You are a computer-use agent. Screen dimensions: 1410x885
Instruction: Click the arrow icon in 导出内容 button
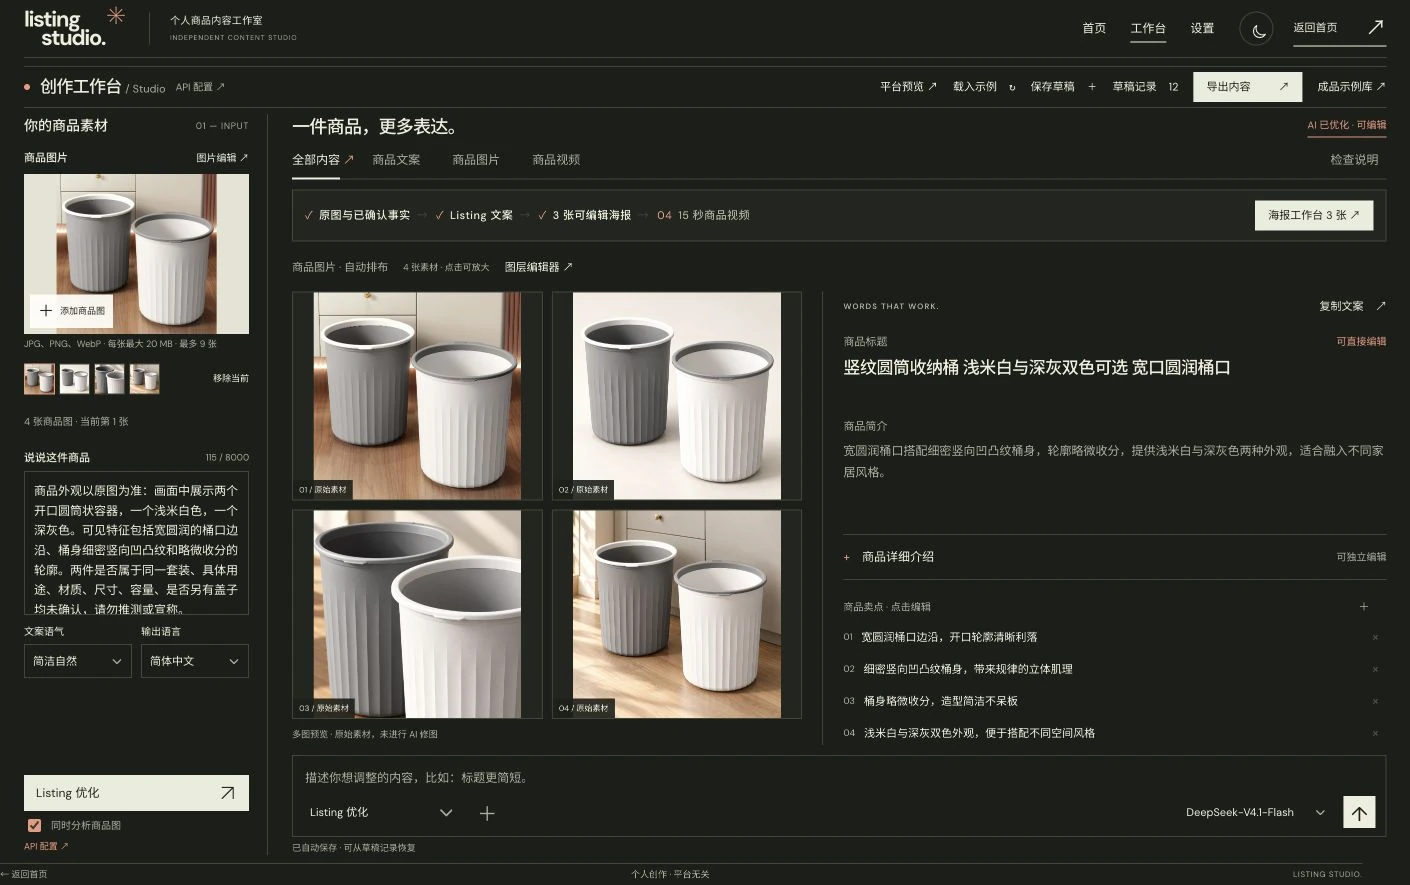[x=1284, y=87]
